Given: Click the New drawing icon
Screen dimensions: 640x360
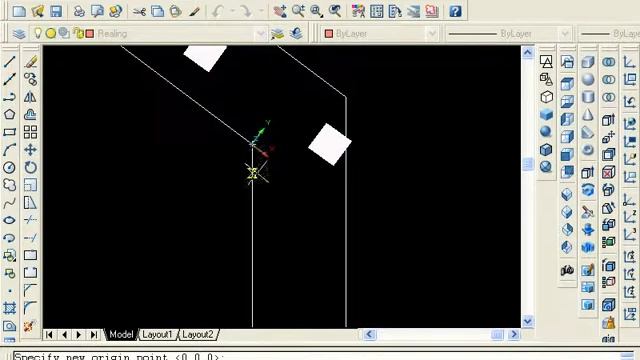Looking at the screenshot, I should [19, 11].
